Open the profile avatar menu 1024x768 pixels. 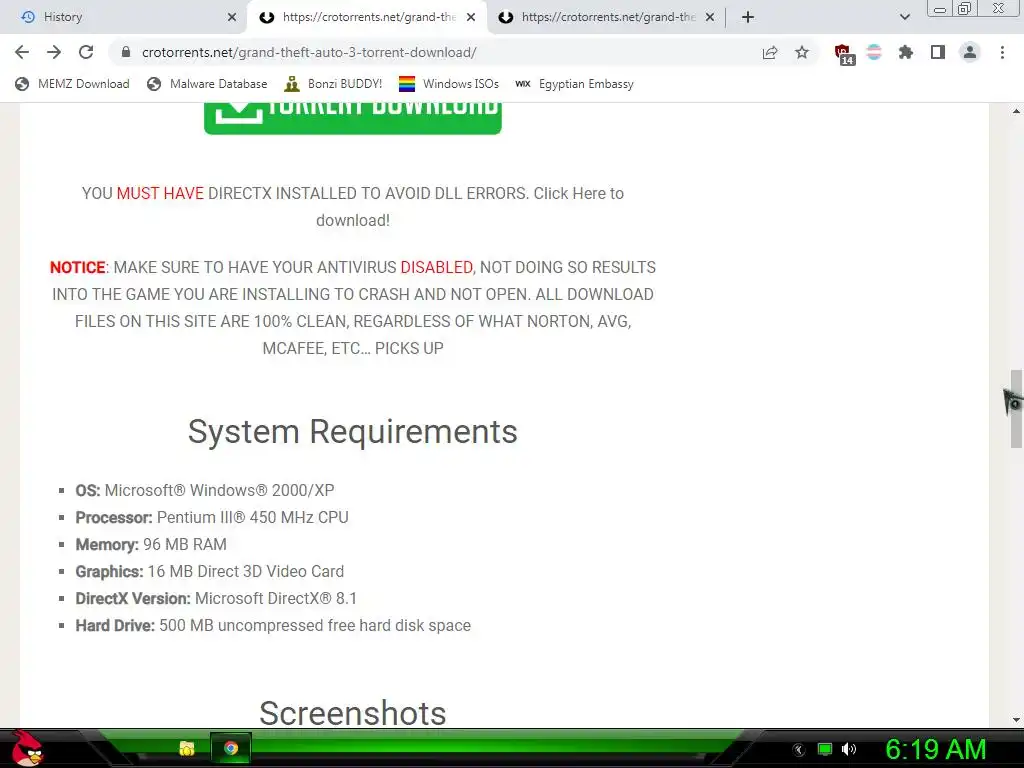click(970, 52)
